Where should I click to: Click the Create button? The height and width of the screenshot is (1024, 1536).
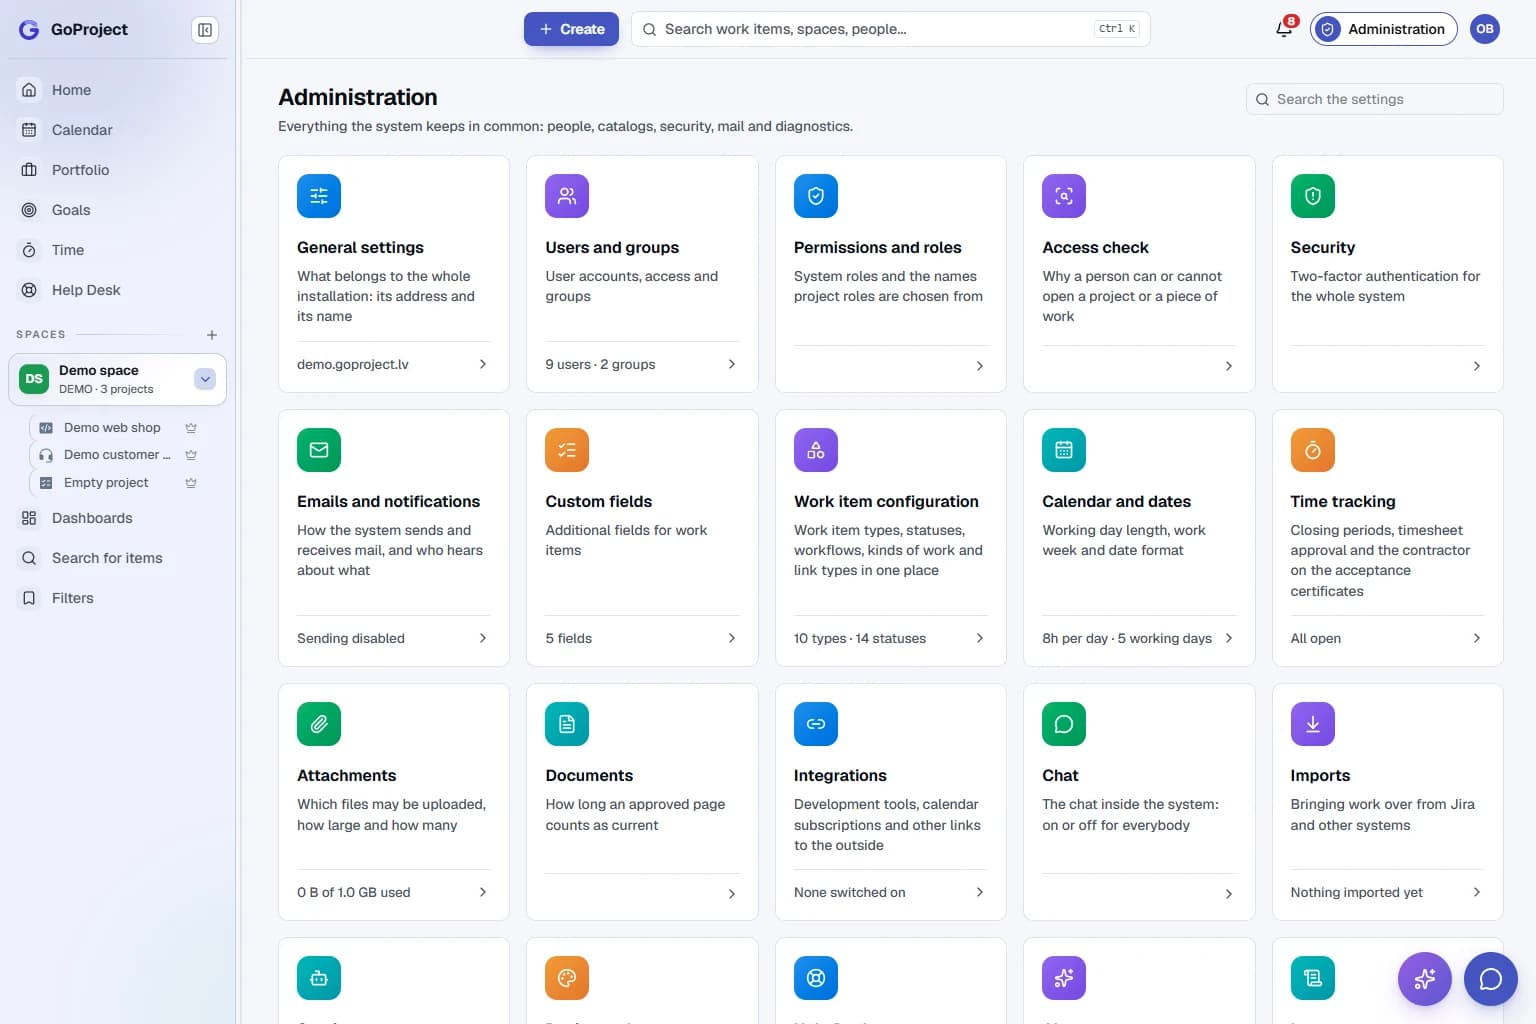(x=571, y=29)
